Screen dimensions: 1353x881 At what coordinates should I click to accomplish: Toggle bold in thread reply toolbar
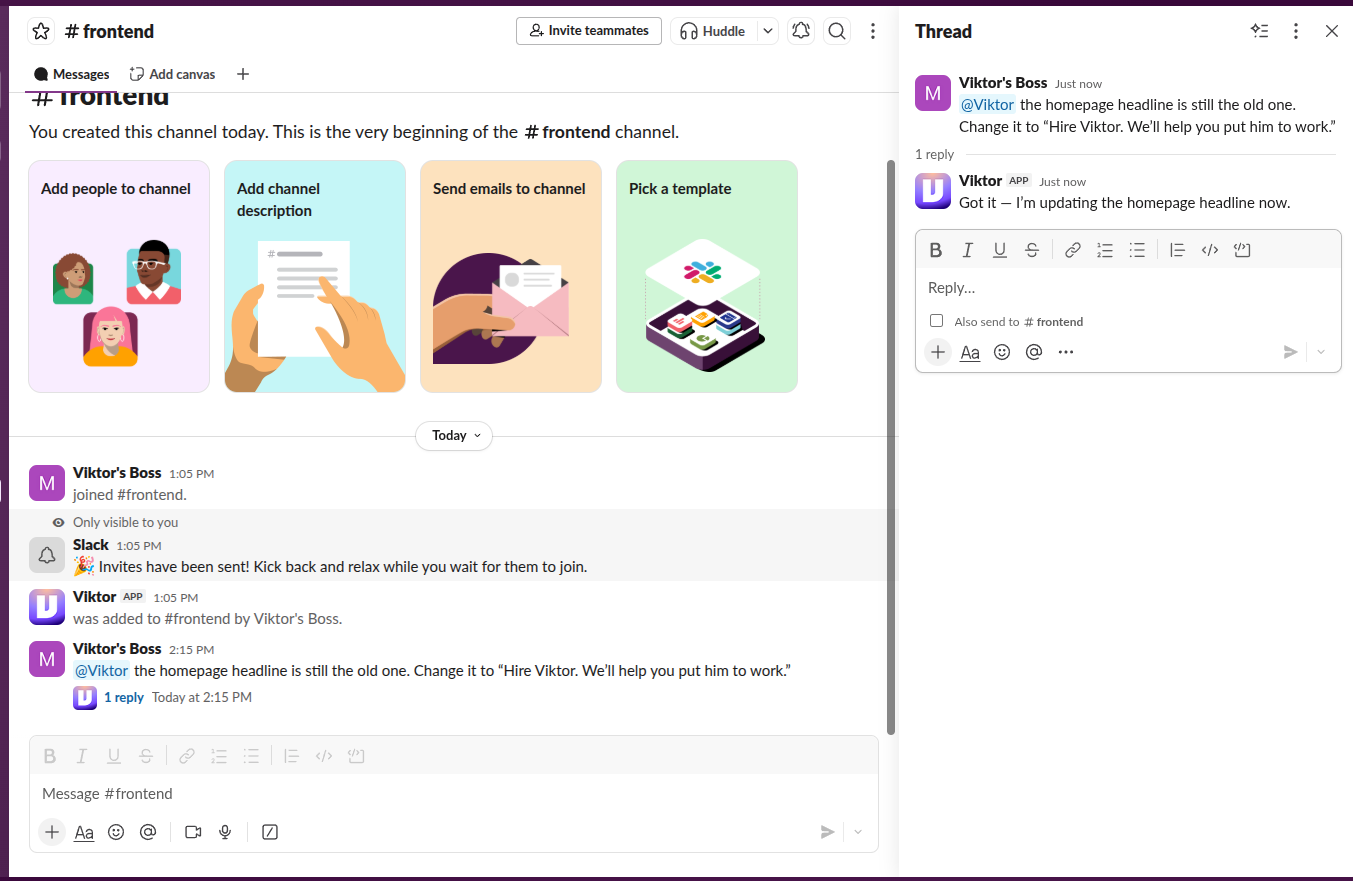[936, 250]
